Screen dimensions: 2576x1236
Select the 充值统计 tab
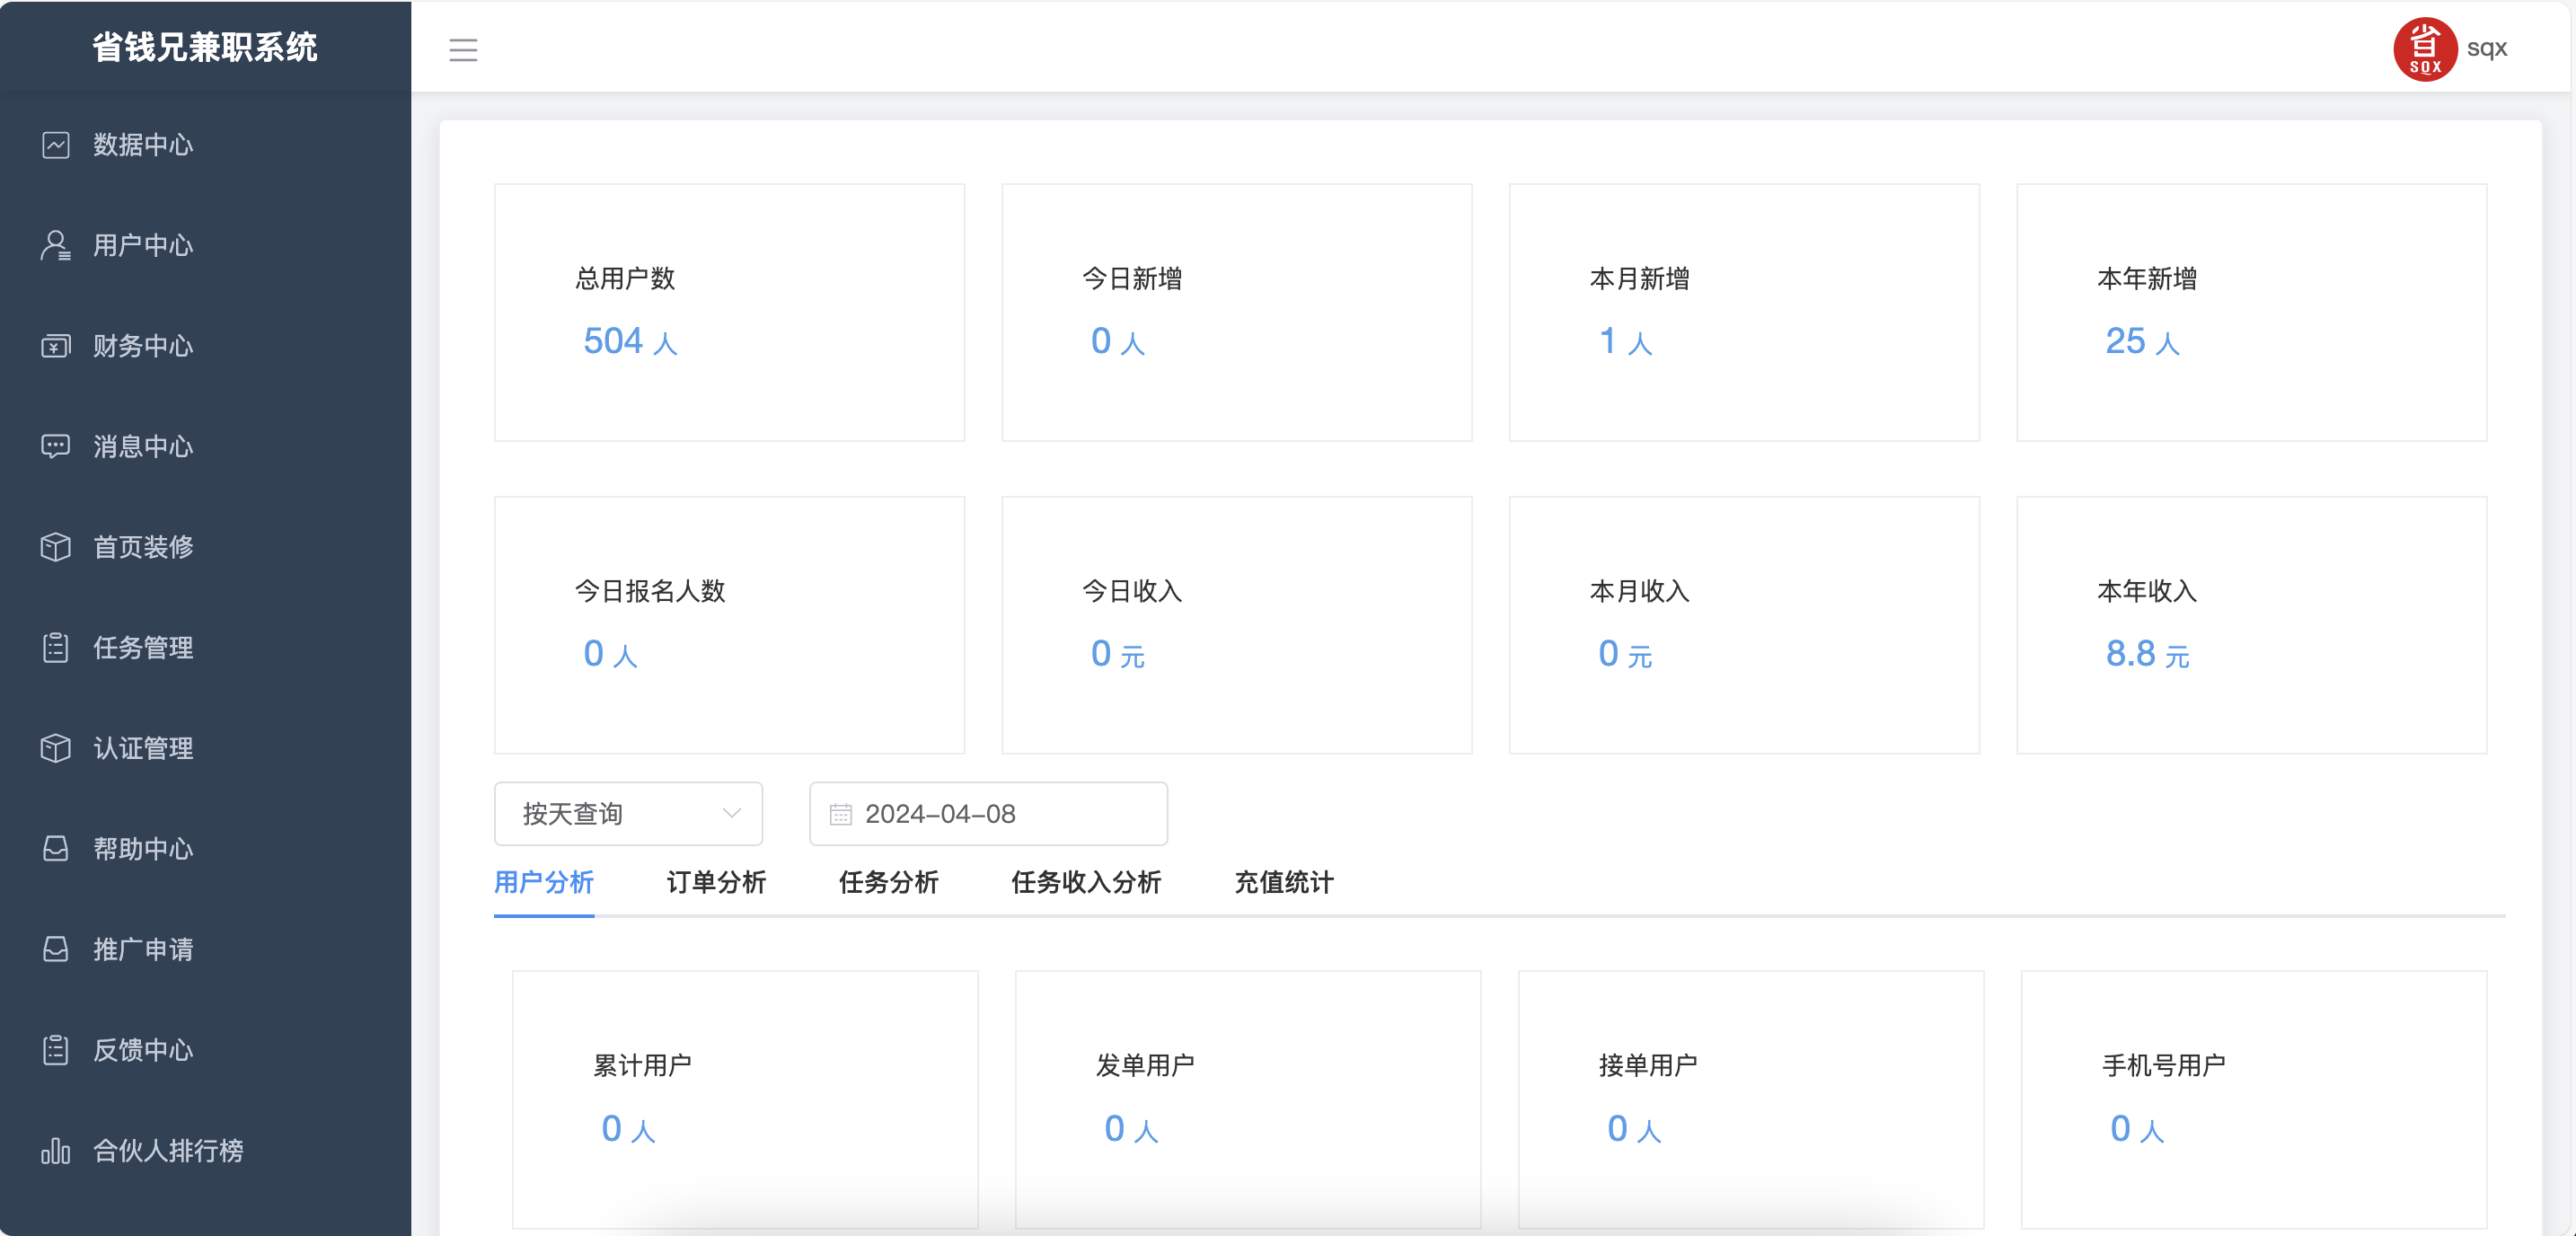1284,882
